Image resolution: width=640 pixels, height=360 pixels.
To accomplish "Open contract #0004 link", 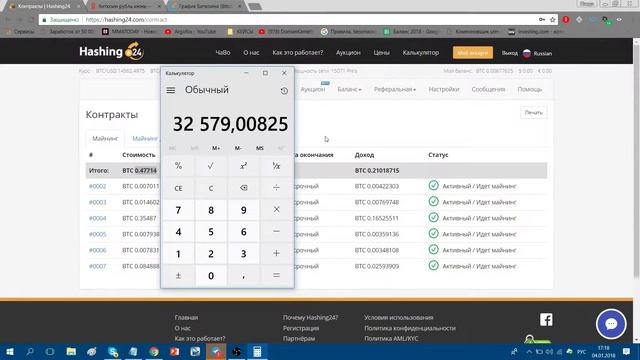I will [x=98, y=218].
